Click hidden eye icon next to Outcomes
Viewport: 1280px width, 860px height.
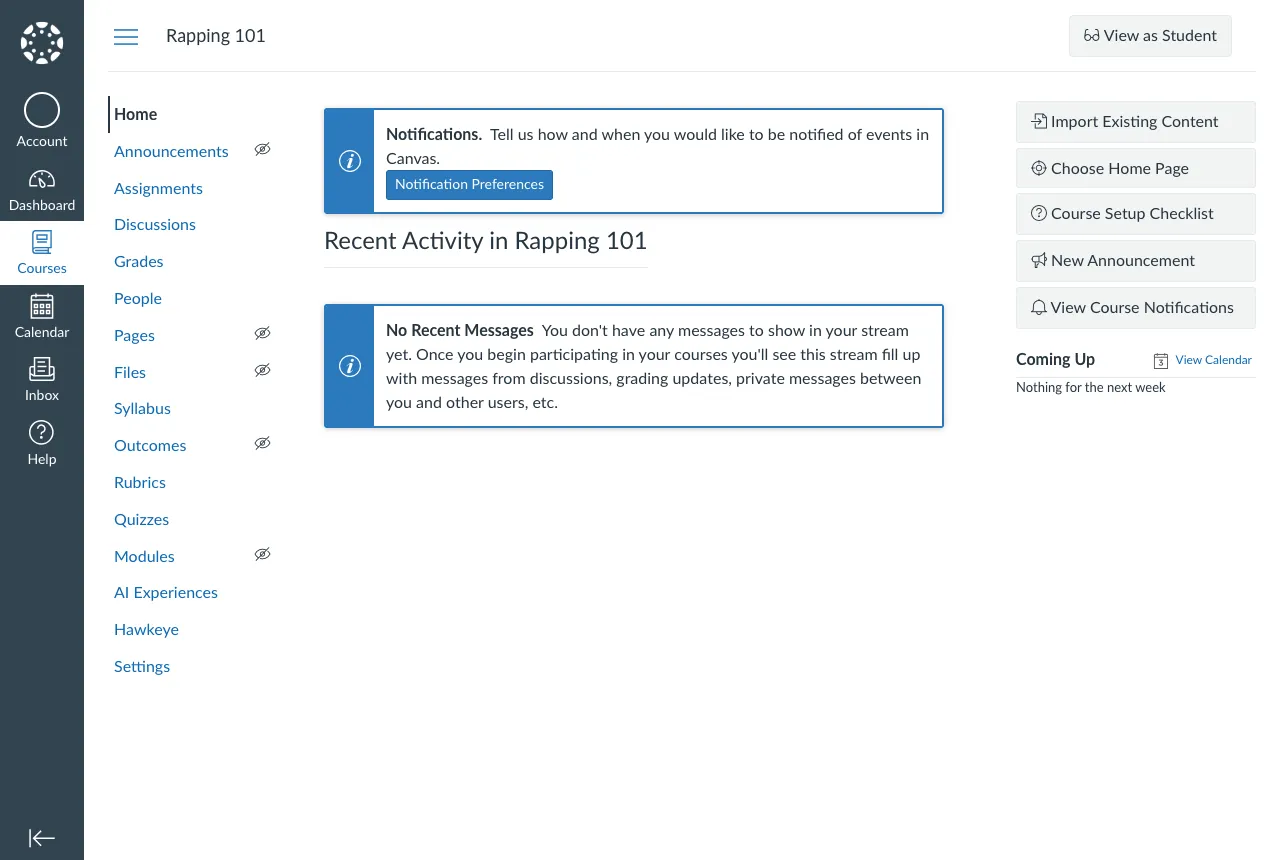point(263,444)
